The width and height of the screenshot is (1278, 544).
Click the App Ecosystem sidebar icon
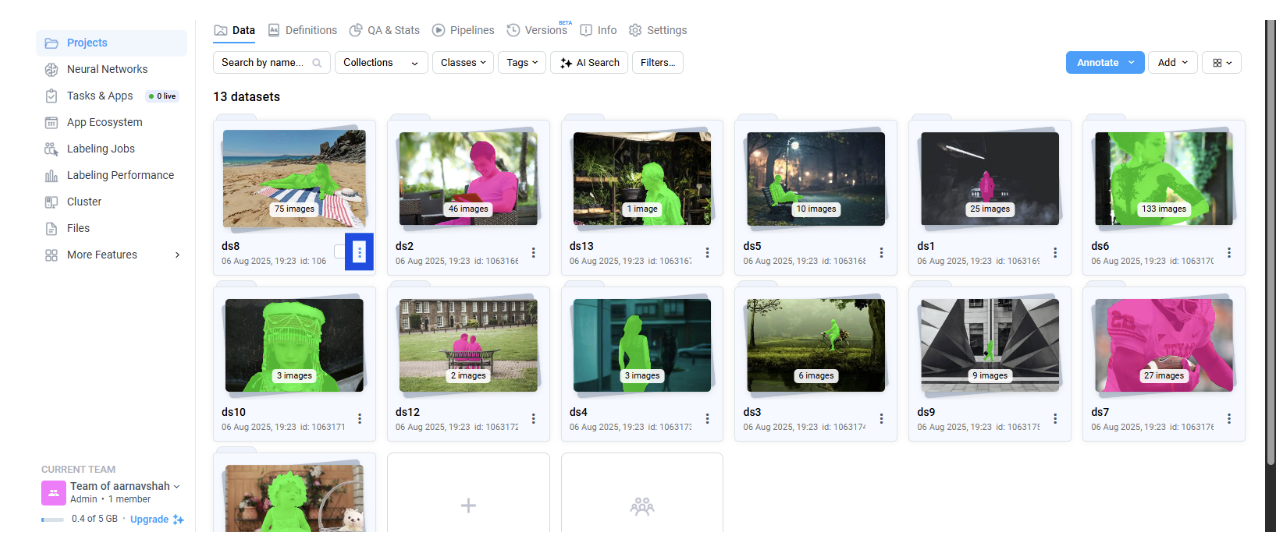51,123
